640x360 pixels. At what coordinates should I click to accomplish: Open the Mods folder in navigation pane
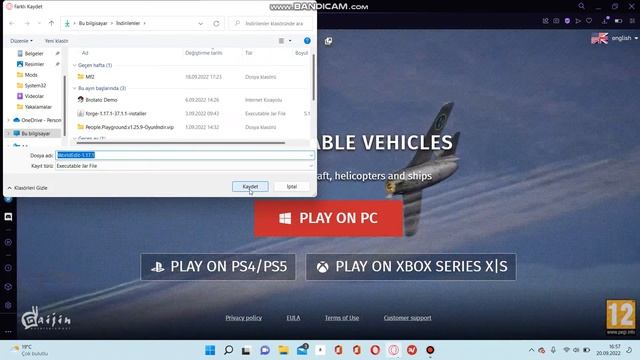pyautogui.click(x=31, y=75)
